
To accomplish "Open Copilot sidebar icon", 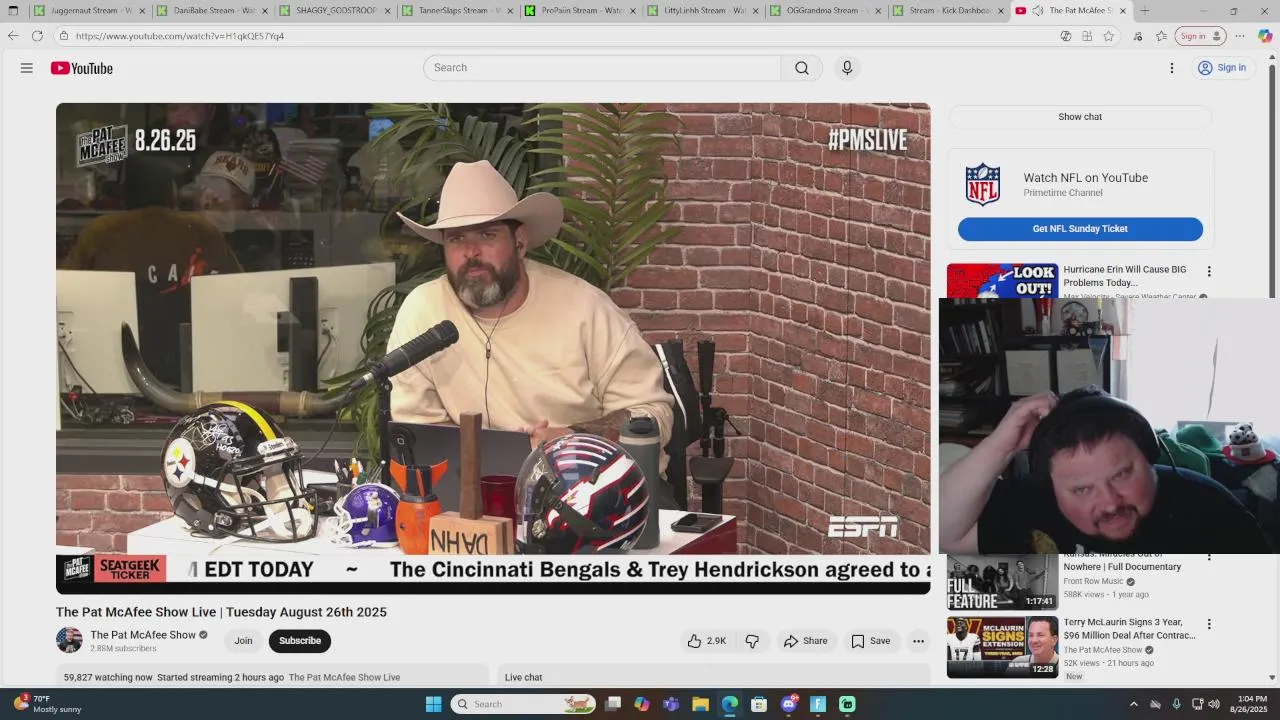I will click(1265, 36).
